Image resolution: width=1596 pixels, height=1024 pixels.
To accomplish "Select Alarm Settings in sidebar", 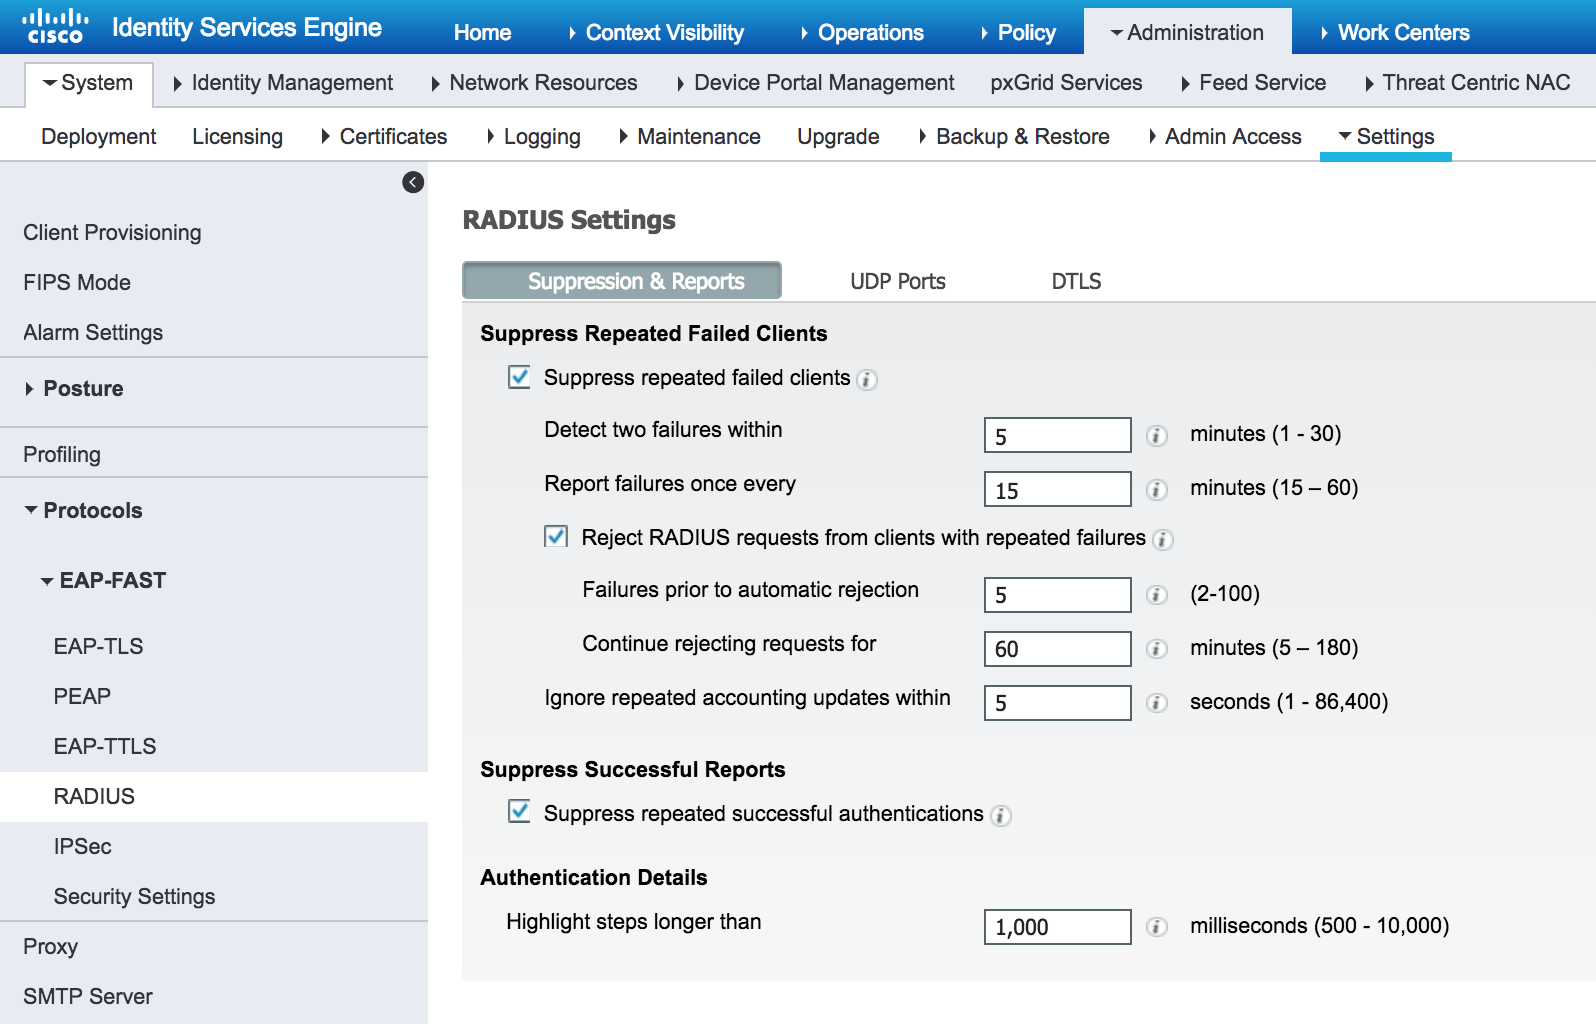I will point(93,333).
